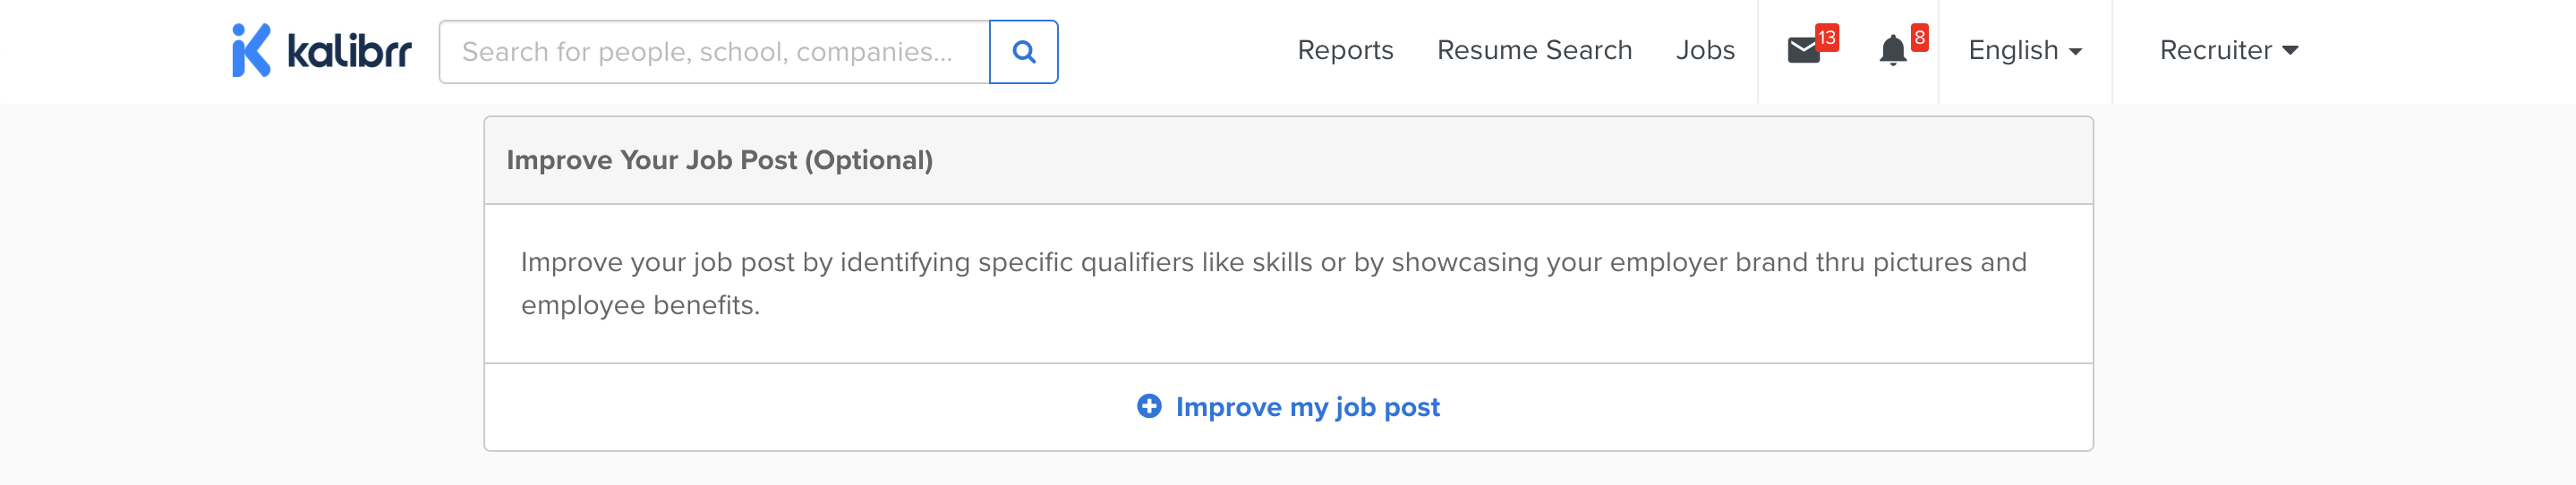Open the messages envelope icon
This screenshot has width=2576, height=485.
1802,51
